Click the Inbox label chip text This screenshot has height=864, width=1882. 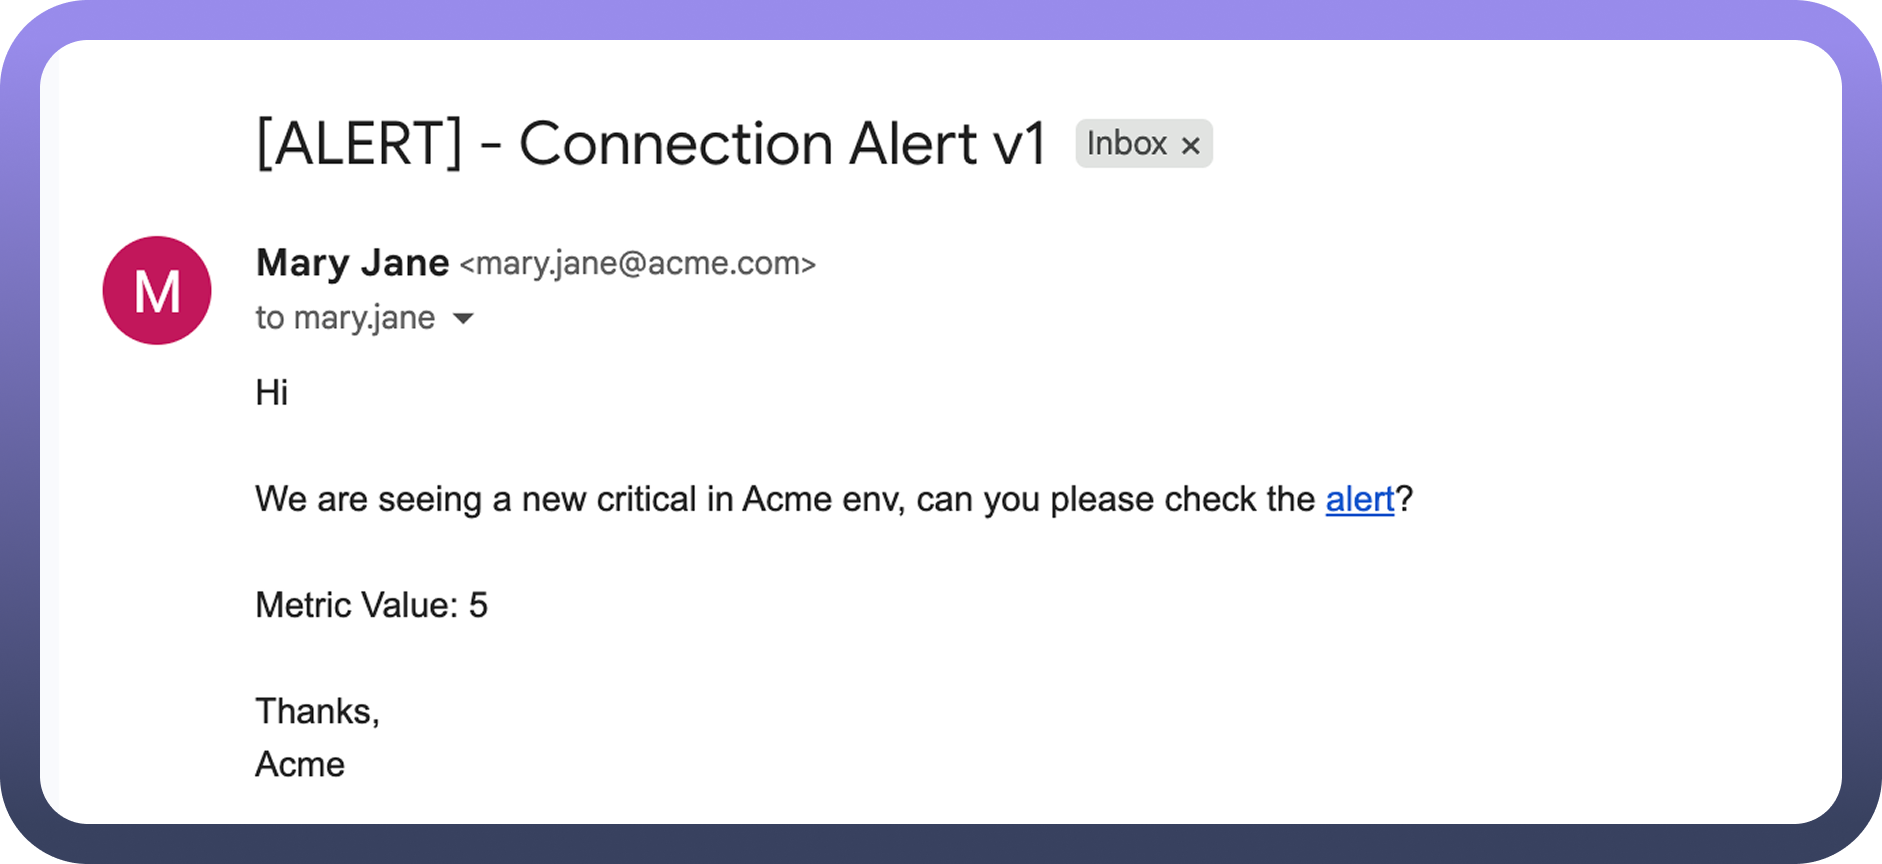coord(1127,144)
